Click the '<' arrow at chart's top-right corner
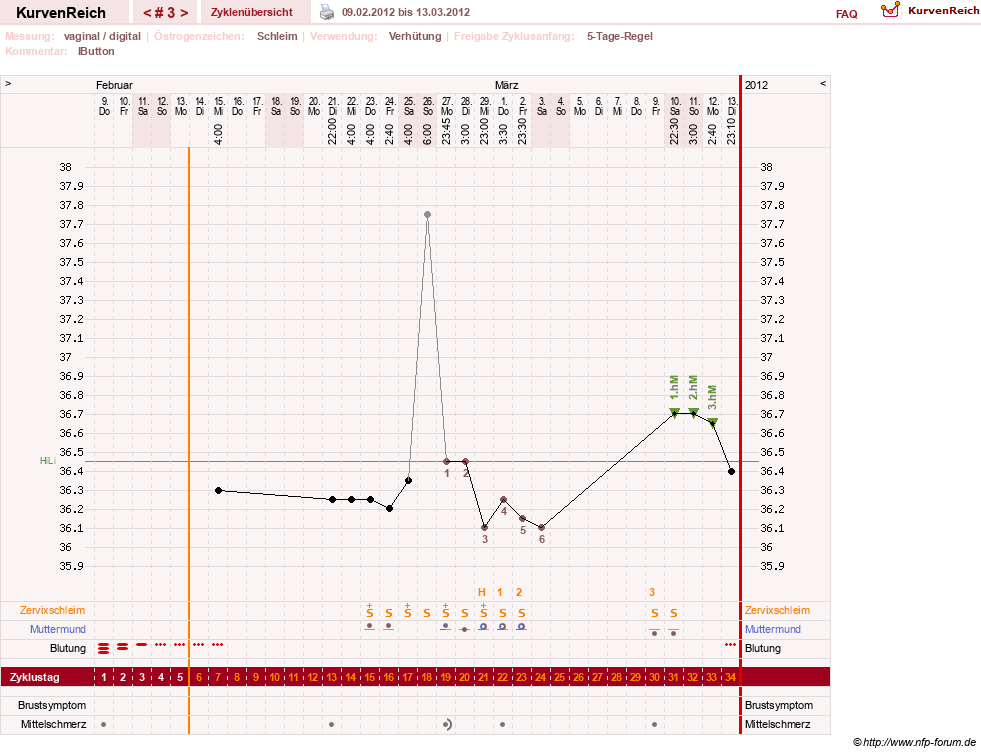 click(823, 83)
